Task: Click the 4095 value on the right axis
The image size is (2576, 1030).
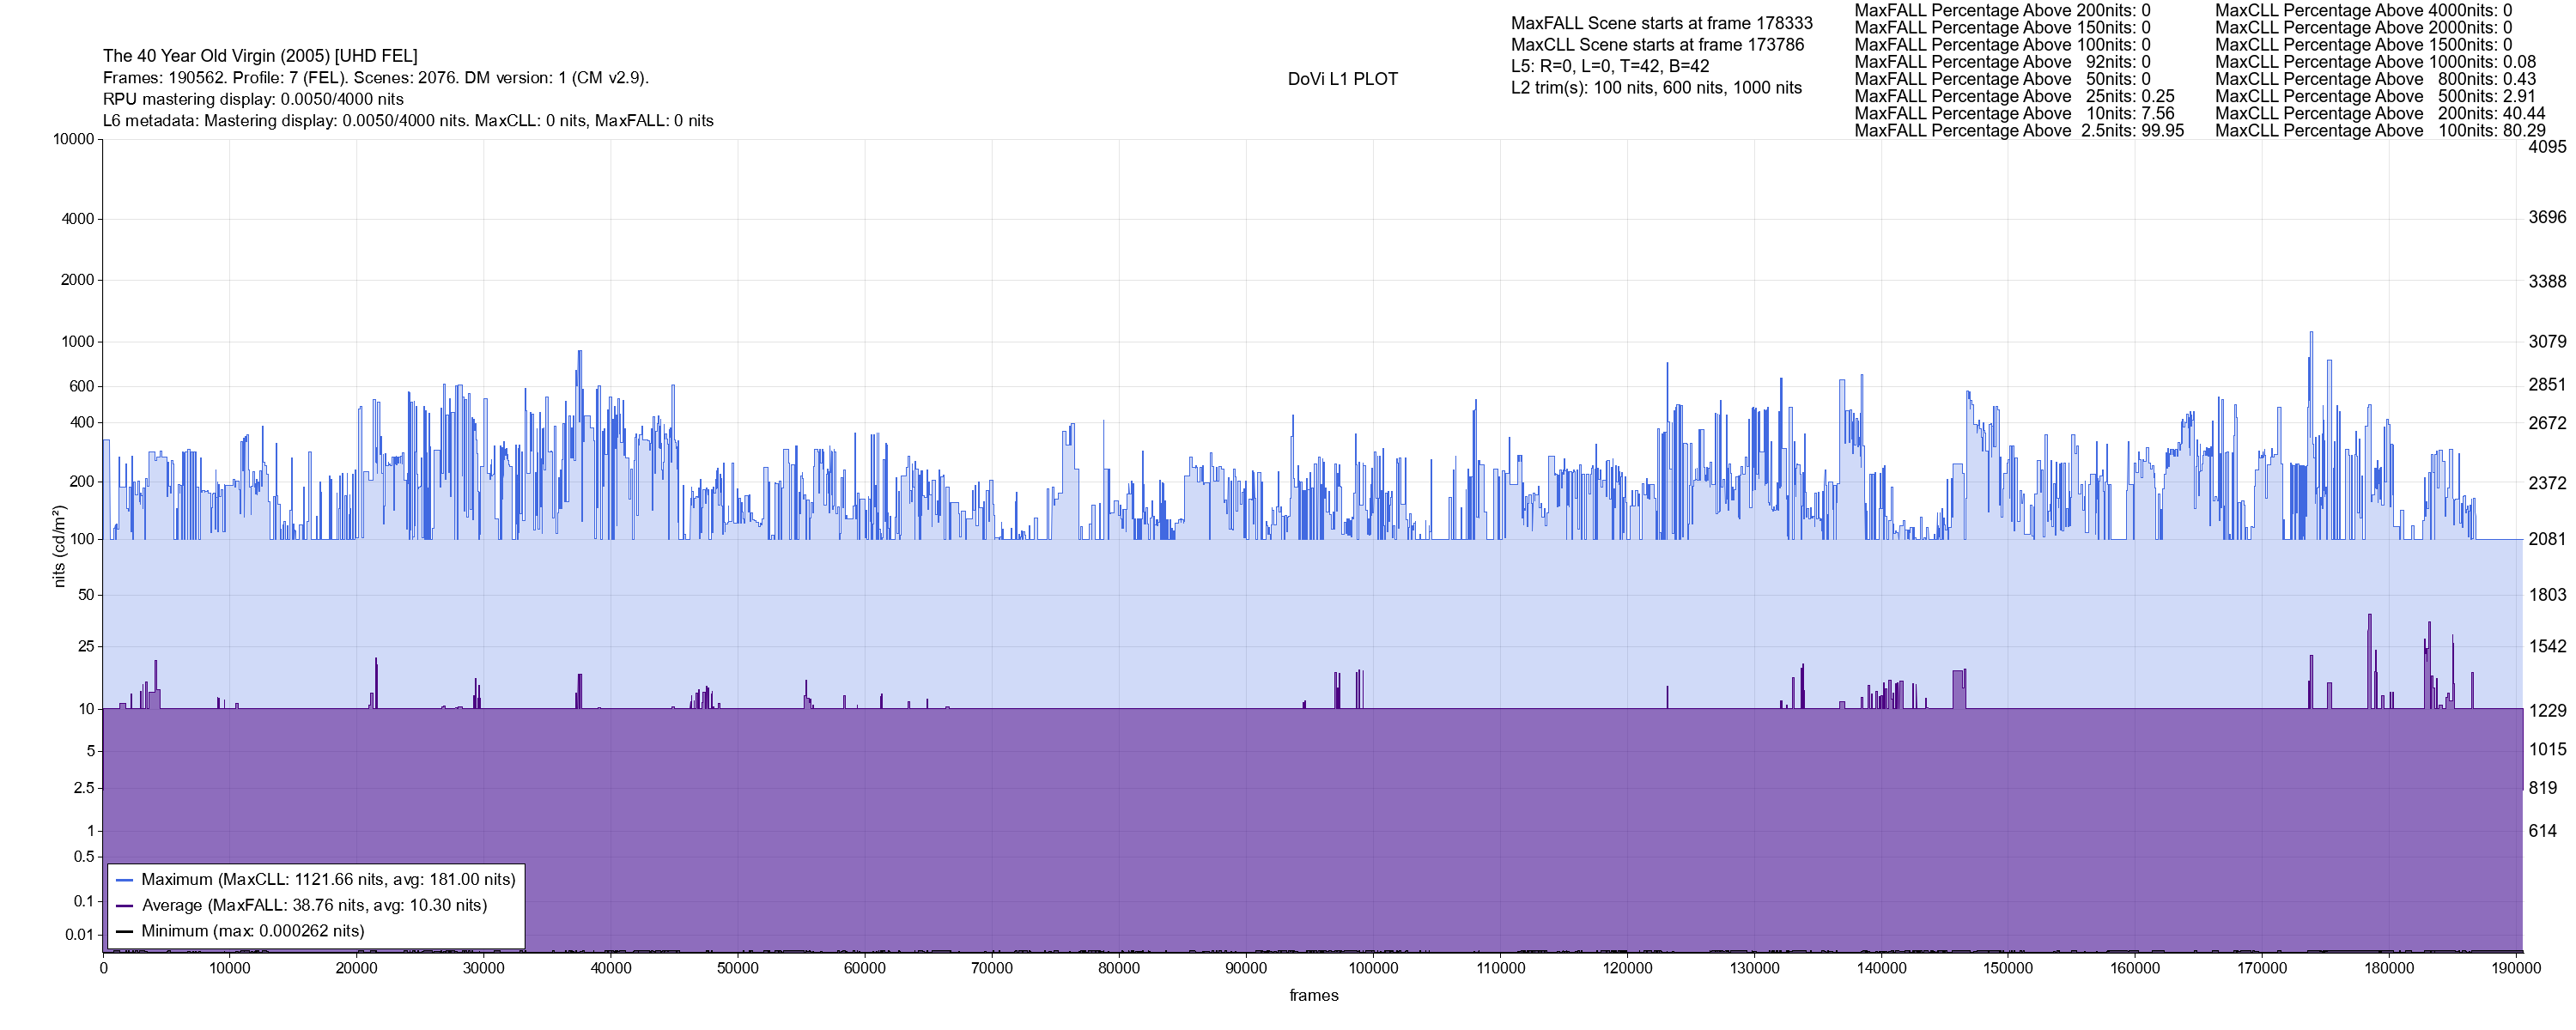Action: point(2546,147)
